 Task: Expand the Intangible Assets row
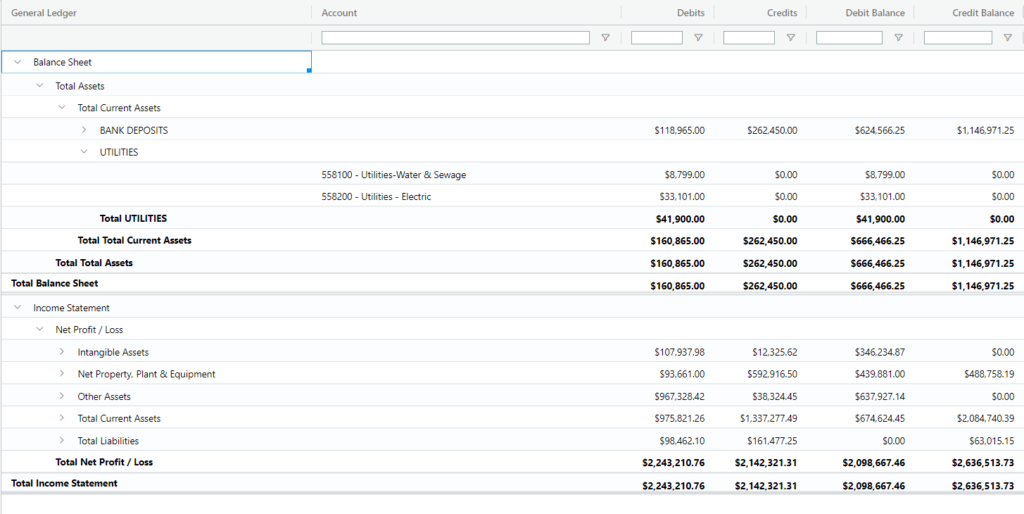(x=62, y=352)
